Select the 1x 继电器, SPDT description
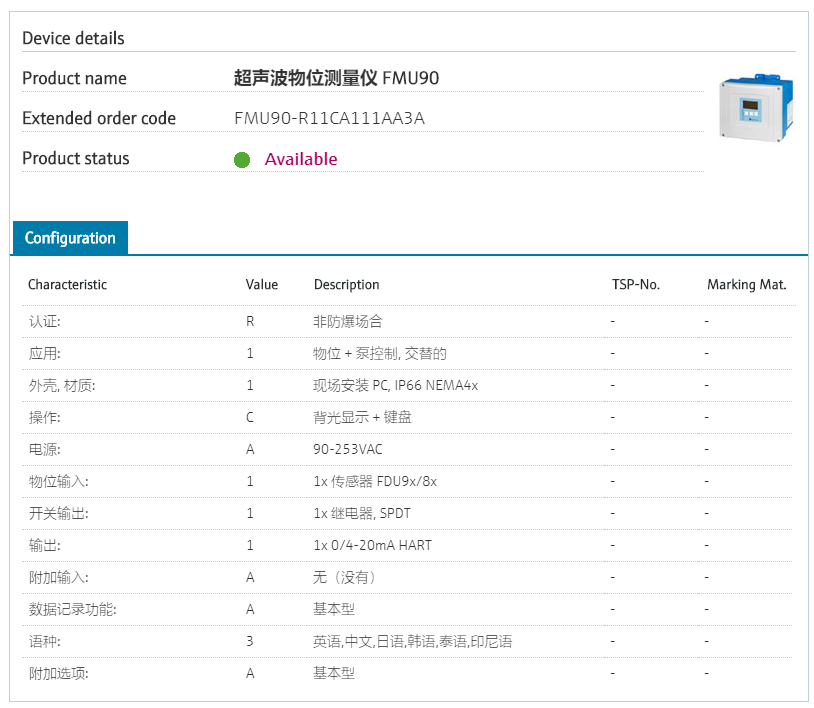The height and width of the screenshot is (708, 814). (x=362, y=513)
